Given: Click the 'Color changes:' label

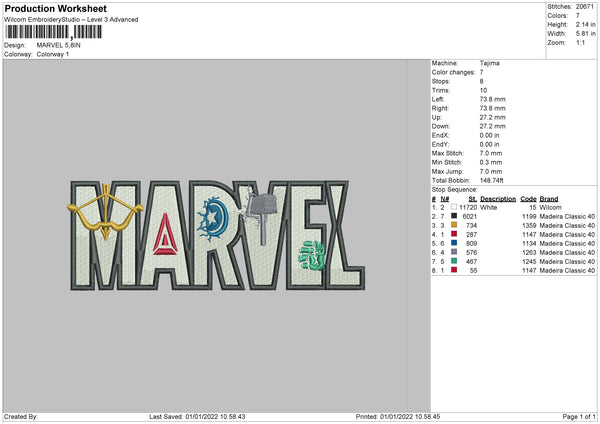Looking at the screenshot, I should (x=453, y=72).
